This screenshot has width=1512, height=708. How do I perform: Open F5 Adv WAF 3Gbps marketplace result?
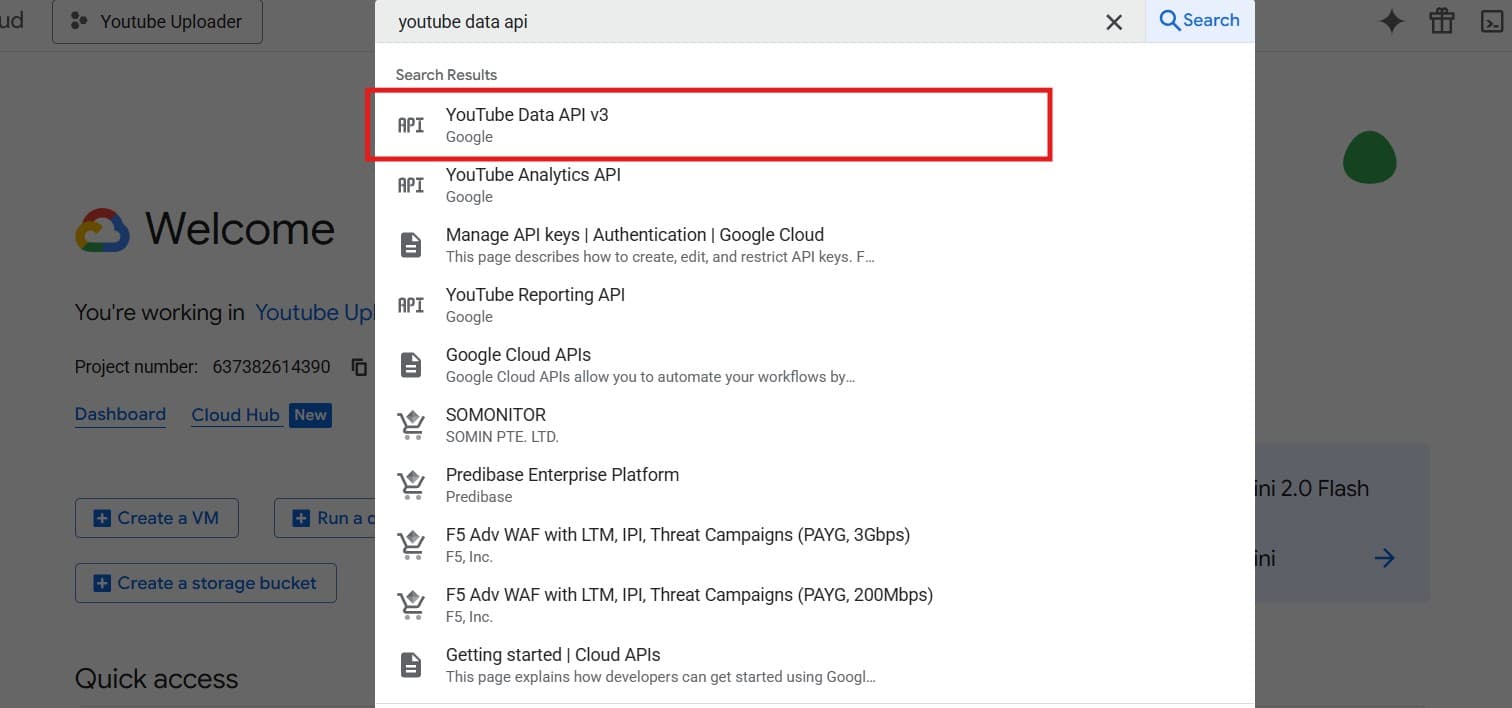tap(814, 545)
